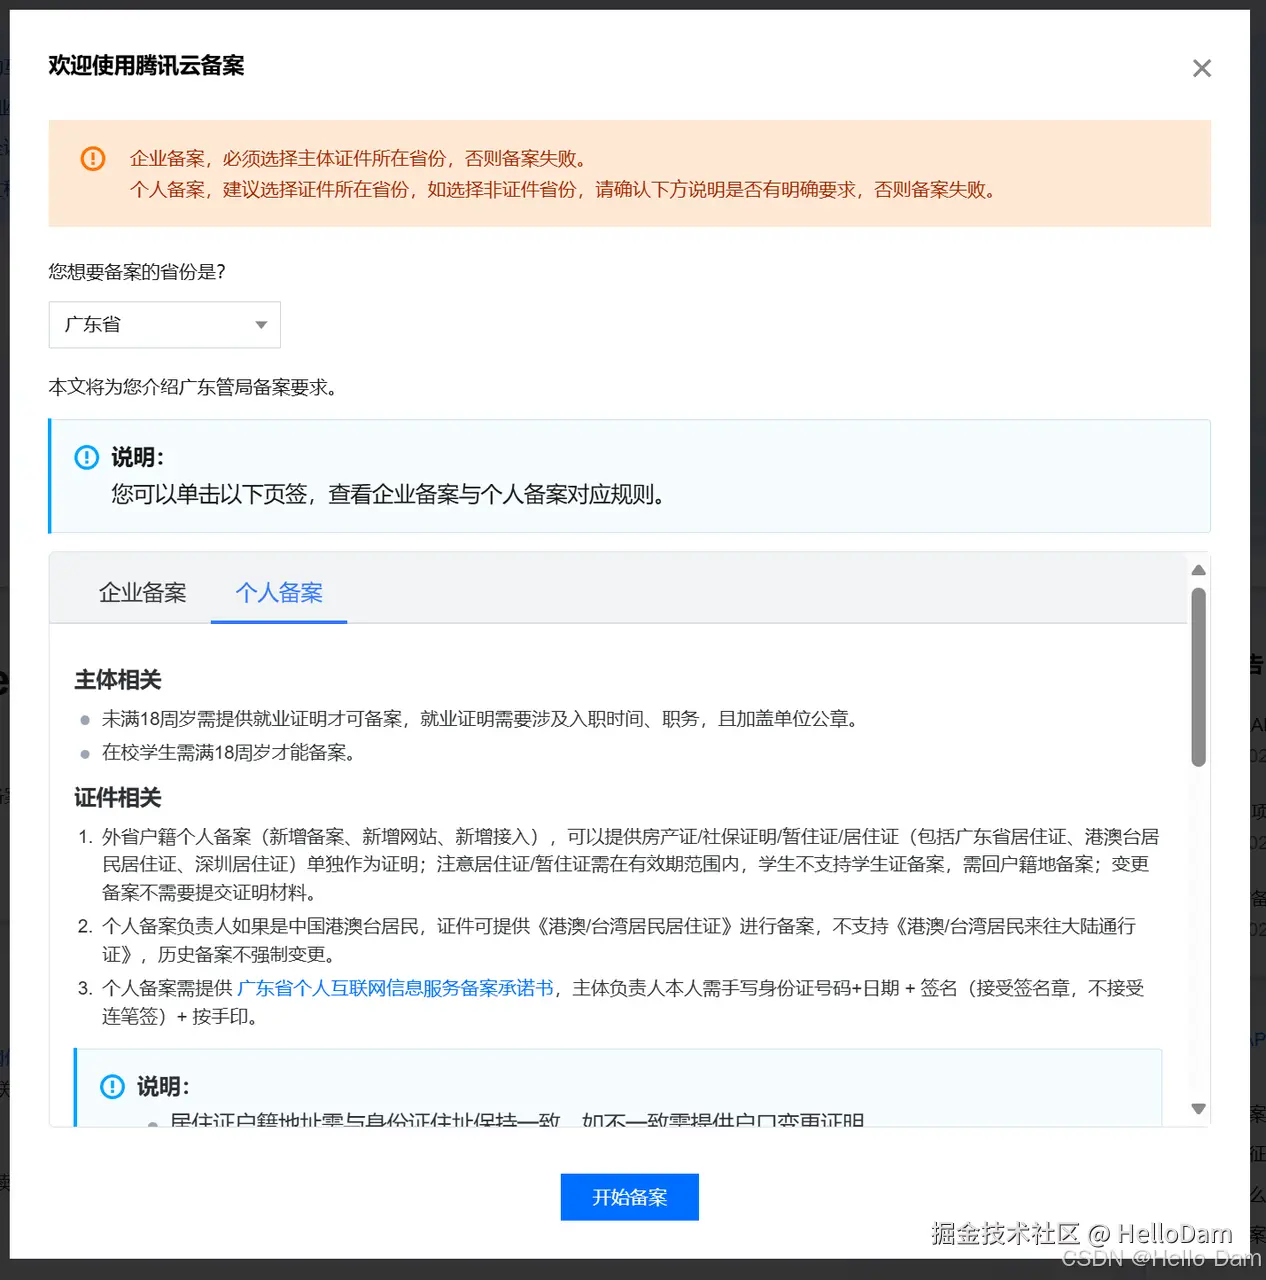Click the bullet beside 未满18周岁需提供就业证明 item

click(85, 718)
